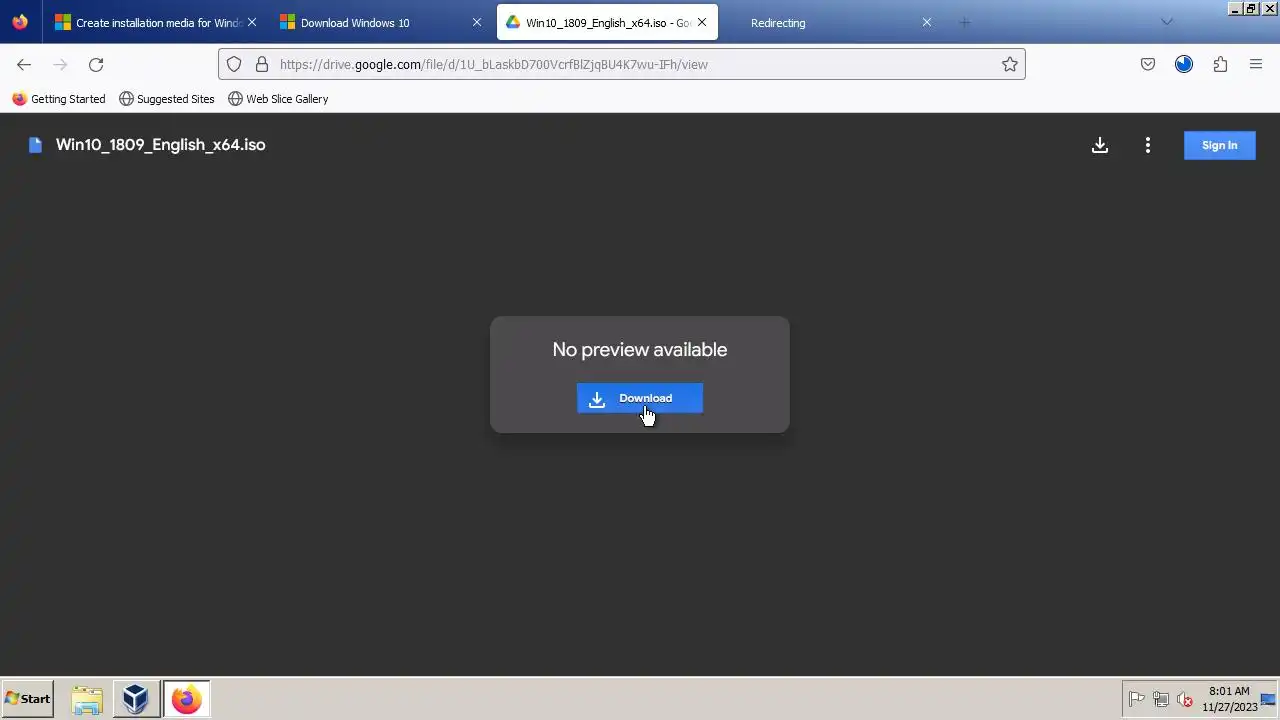
Task: Open the Getting Started bookmark
Action: coord(59,99)
